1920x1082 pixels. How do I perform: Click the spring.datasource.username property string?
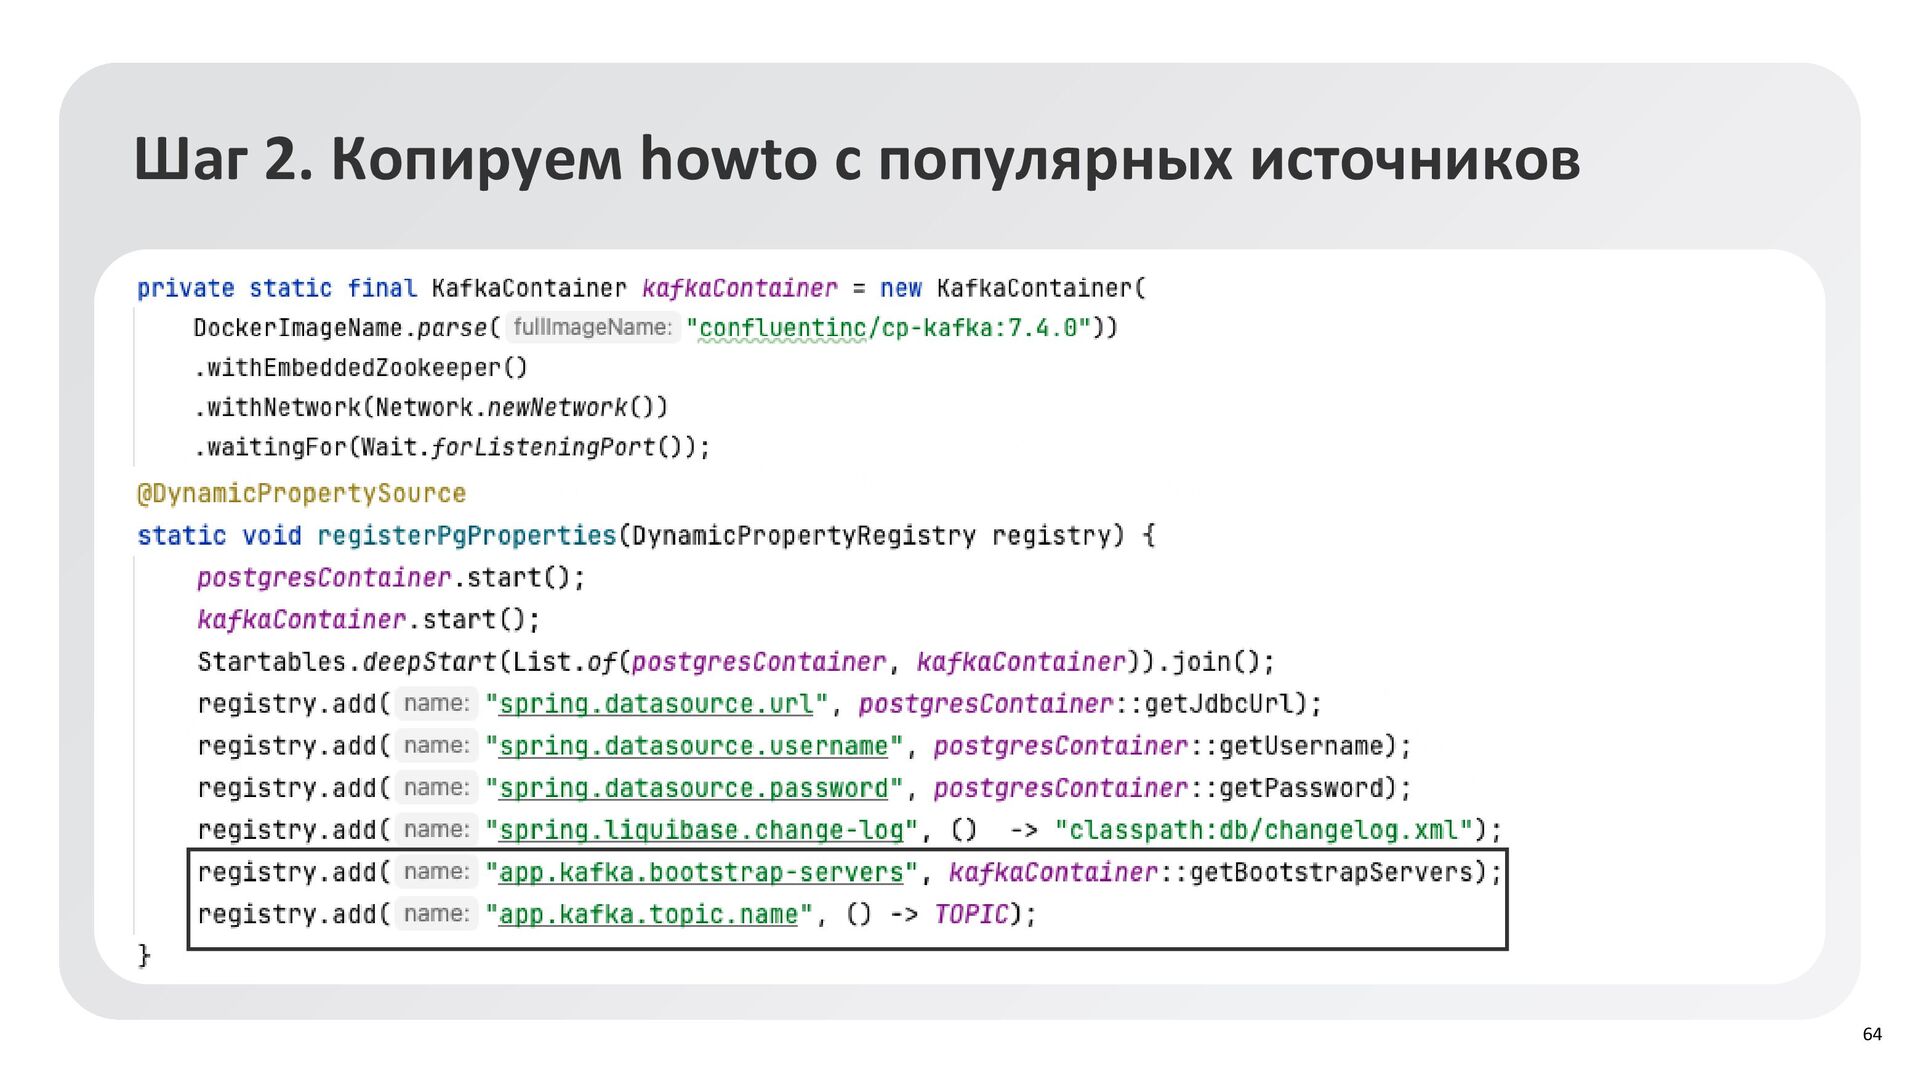point(693,746)
